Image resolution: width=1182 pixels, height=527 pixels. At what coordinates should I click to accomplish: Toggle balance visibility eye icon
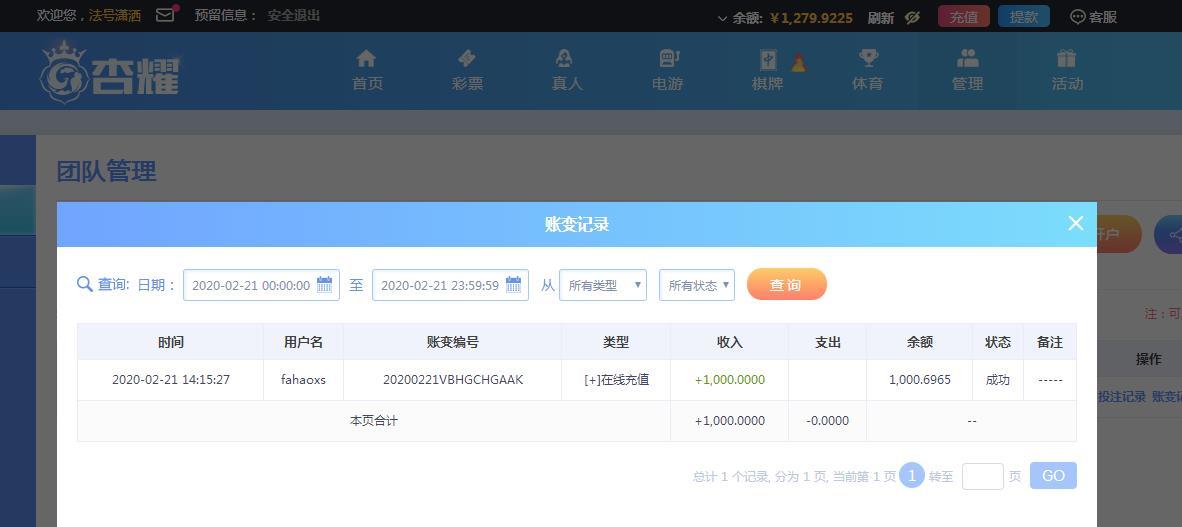[912, 17]
